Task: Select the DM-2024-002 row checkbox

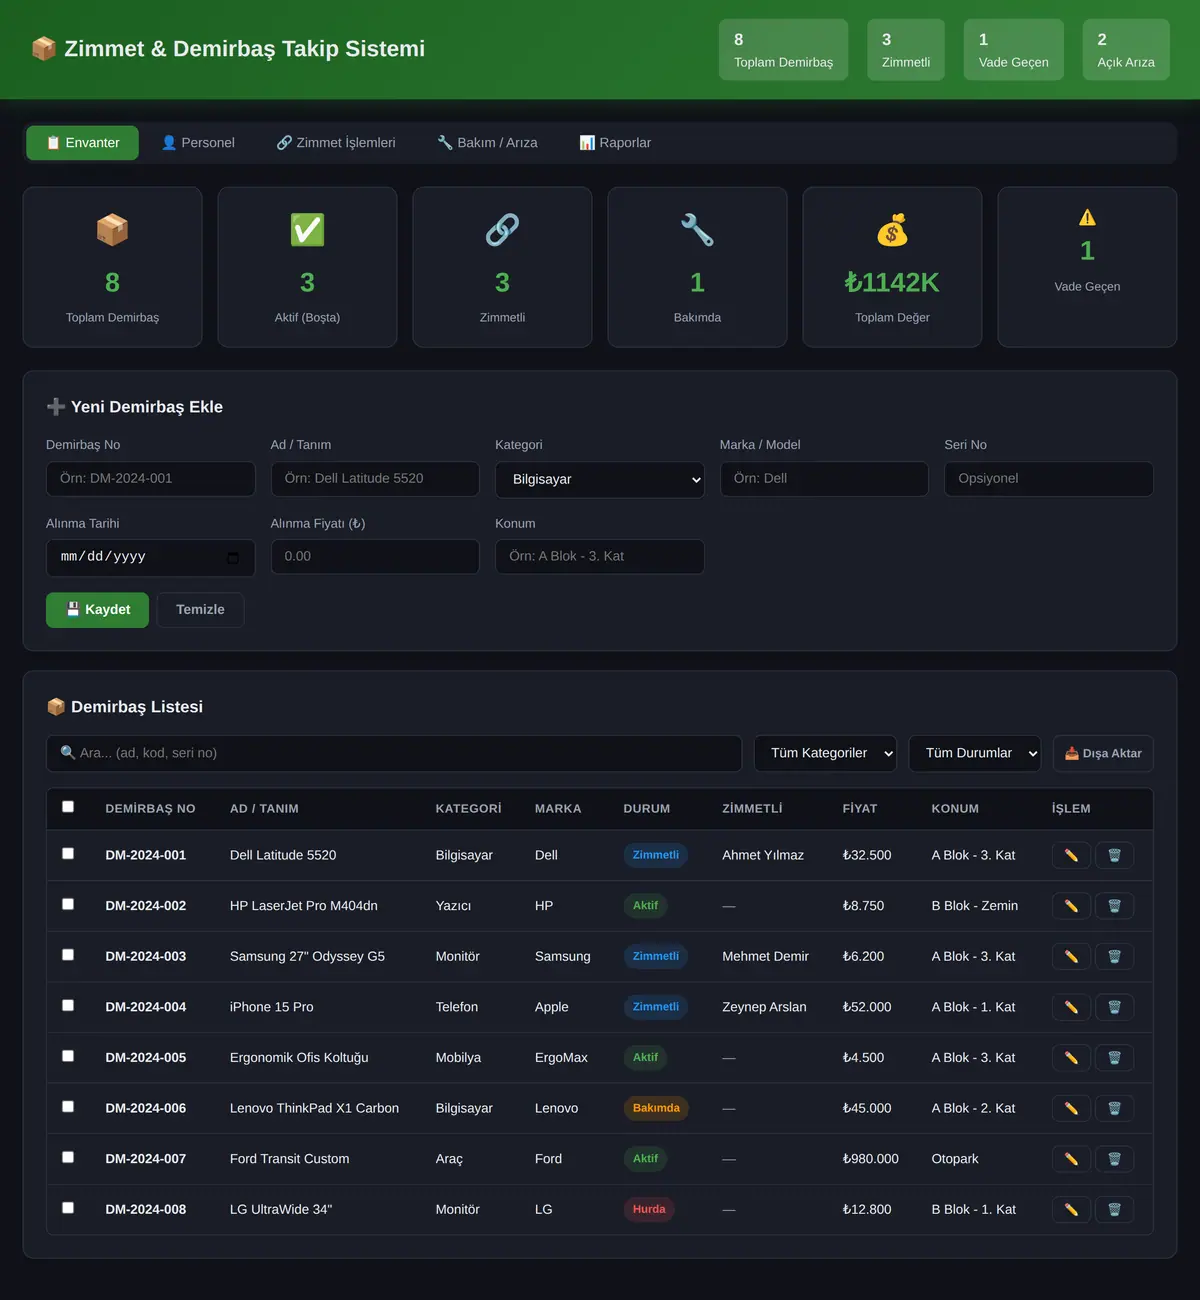Action: (68, 904)
